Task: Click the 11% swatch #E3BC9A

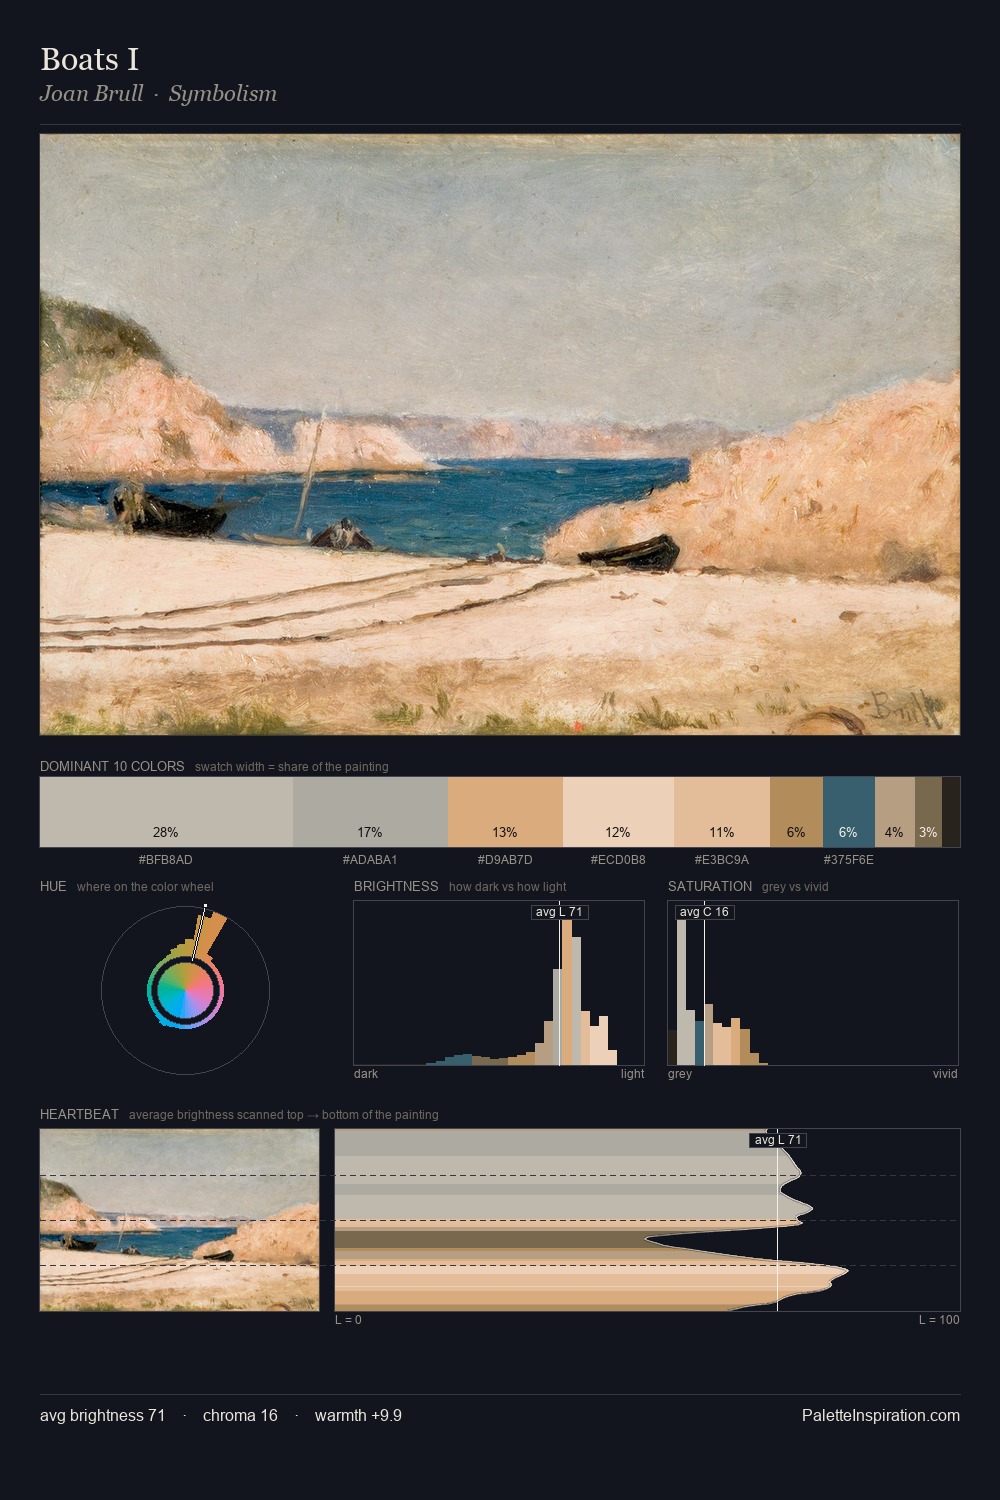Action: point(722,812)
